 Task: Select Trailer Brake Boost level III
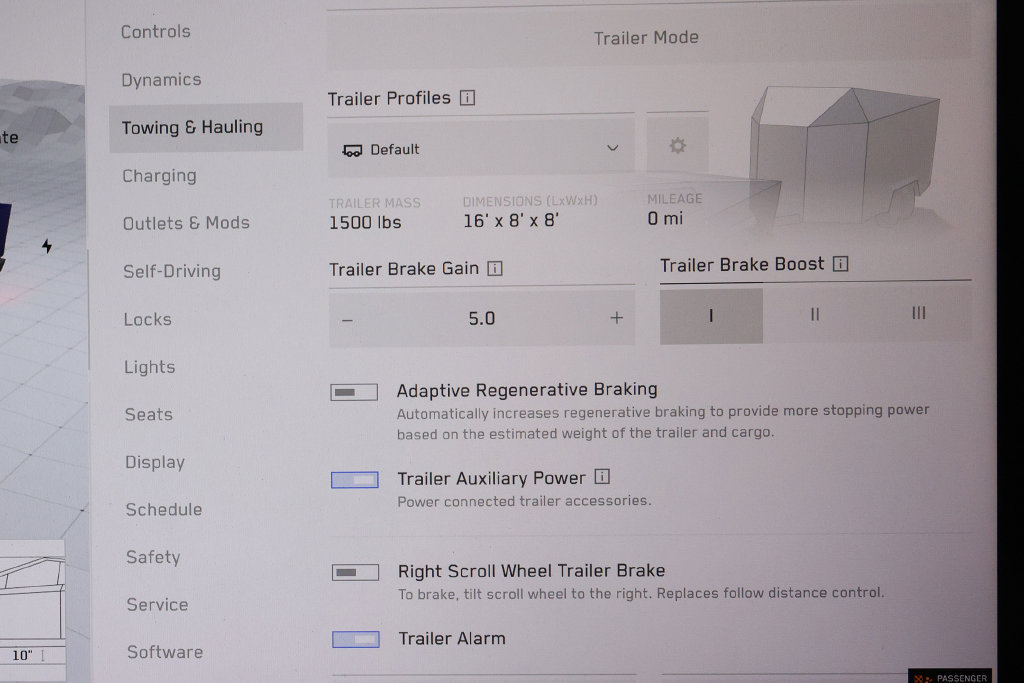point(919,313)
